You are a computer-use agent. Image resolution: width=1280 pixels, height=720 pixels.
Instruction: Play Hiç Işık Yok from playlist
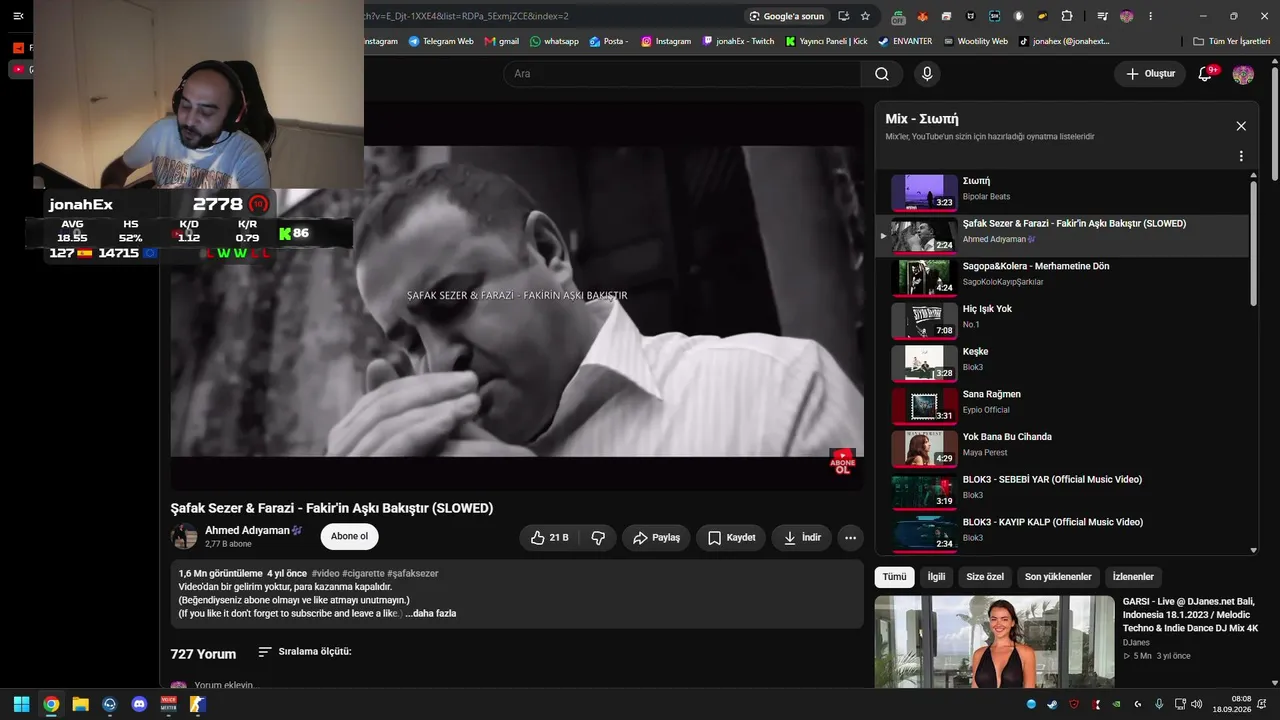[1062, 321]
